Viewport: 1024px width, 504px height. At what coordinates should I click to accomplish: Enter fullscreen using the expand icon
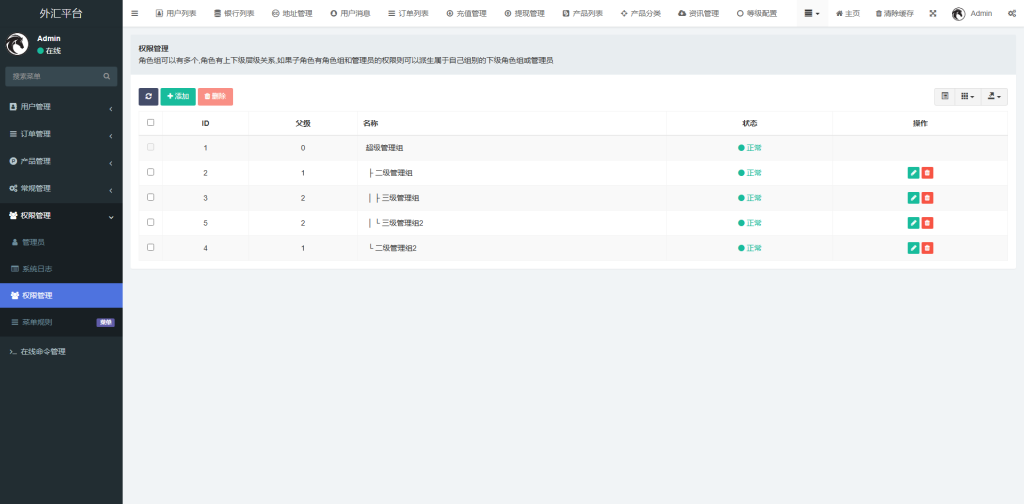coord(933,13)
